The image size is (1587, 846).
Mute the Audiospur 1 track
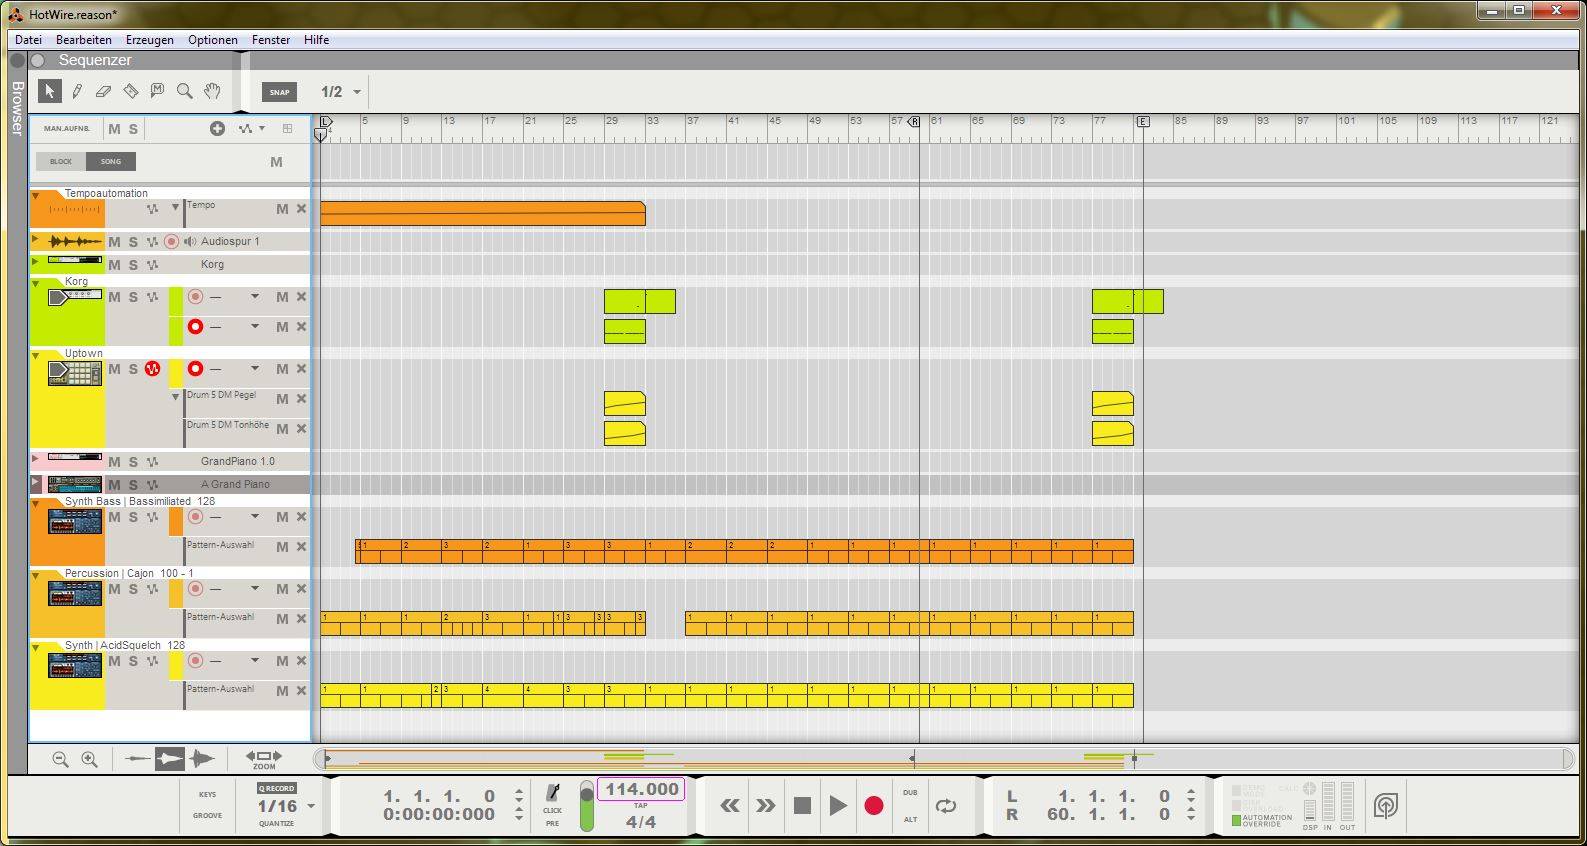(114, 242)
